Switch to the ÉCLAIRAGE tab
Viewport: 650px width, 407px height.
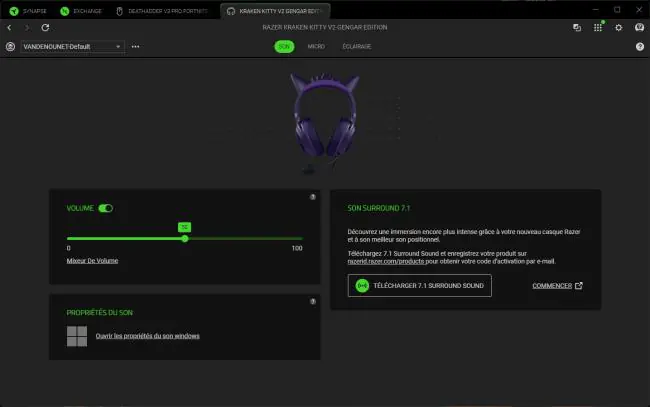point(357,46)
